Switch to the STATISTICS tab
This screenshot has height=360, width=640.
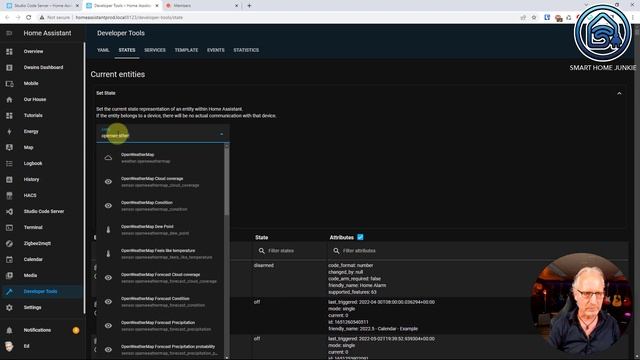coord(246,50)
